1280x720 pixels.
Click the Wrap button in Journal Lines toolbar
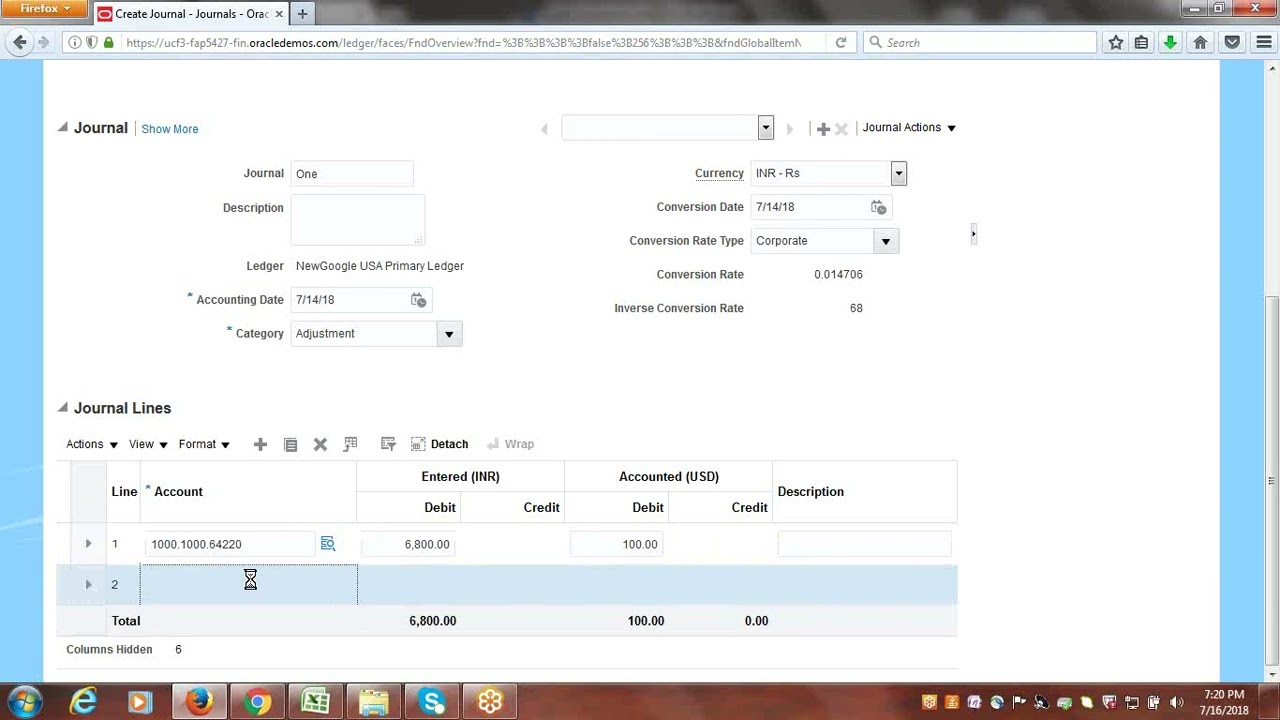click(510, 444)
